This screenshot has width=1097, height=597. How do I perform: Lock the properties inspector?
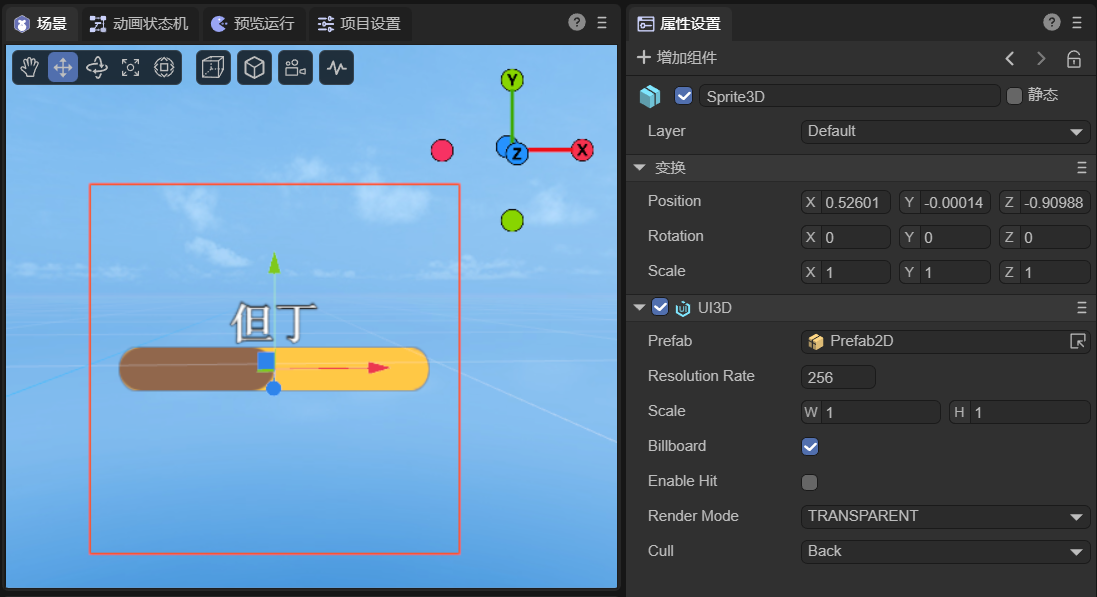(1074, 59)
